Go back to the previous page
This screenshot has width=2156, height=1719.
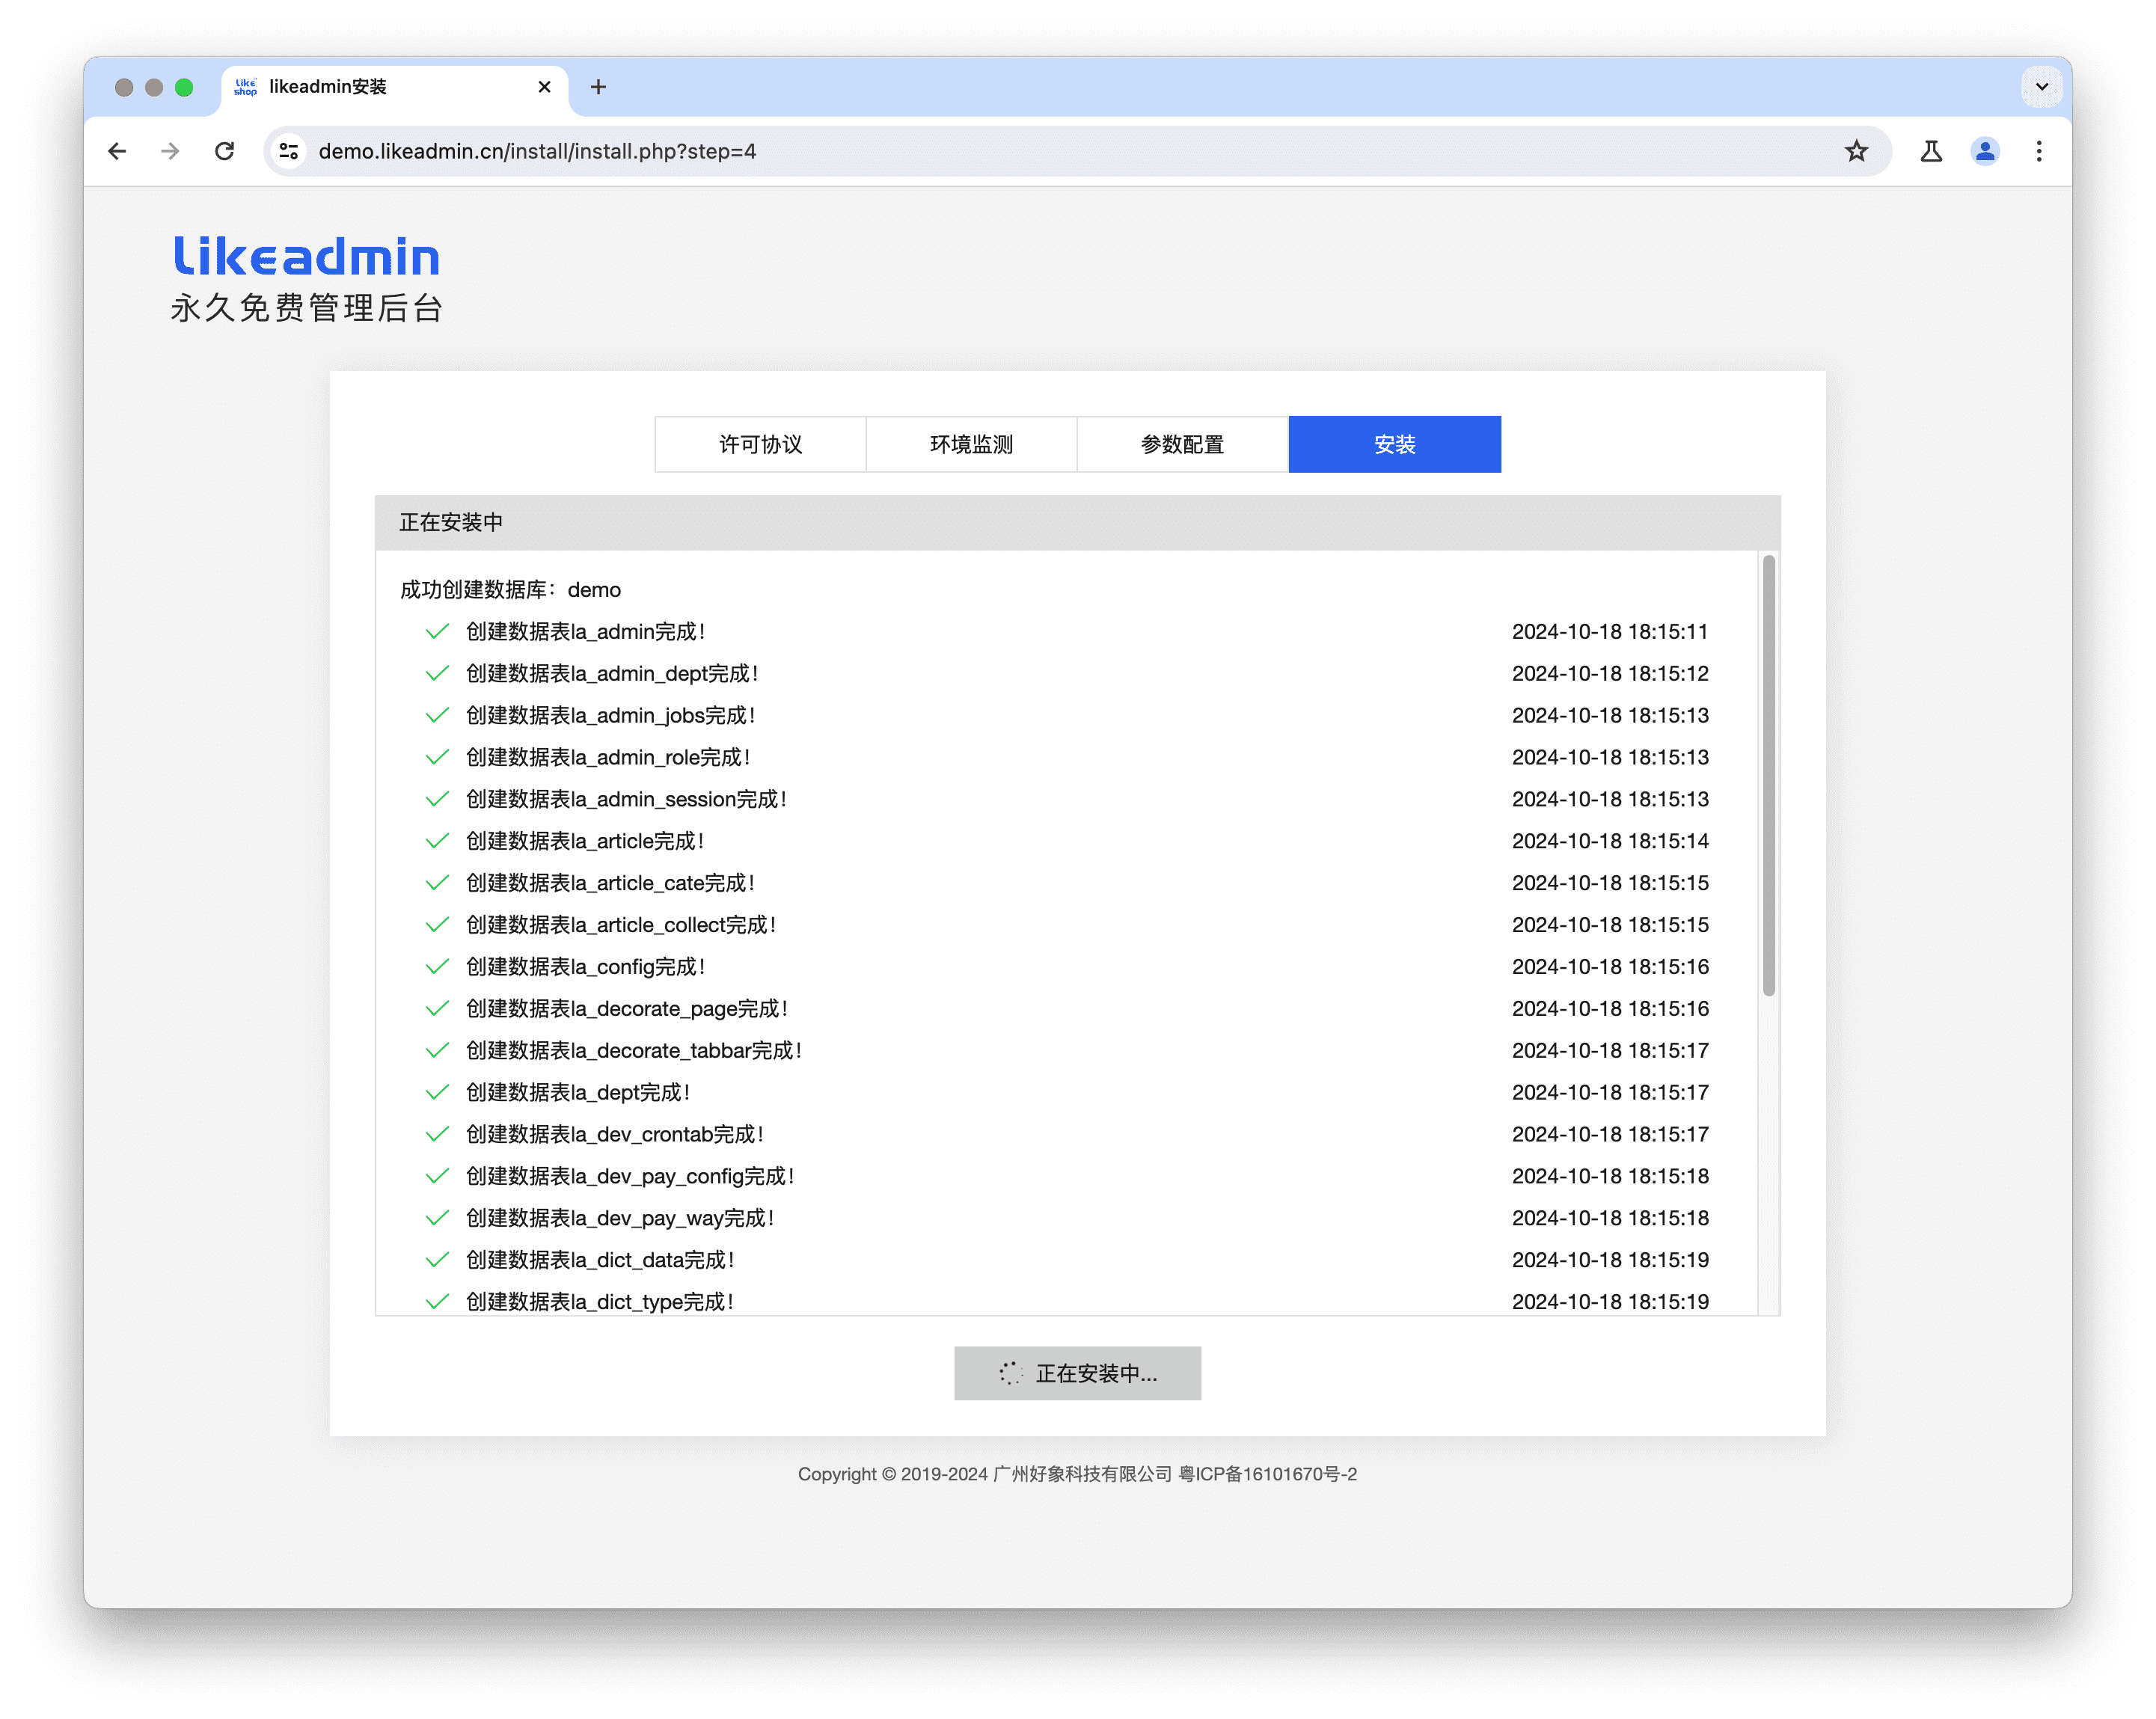117,151
